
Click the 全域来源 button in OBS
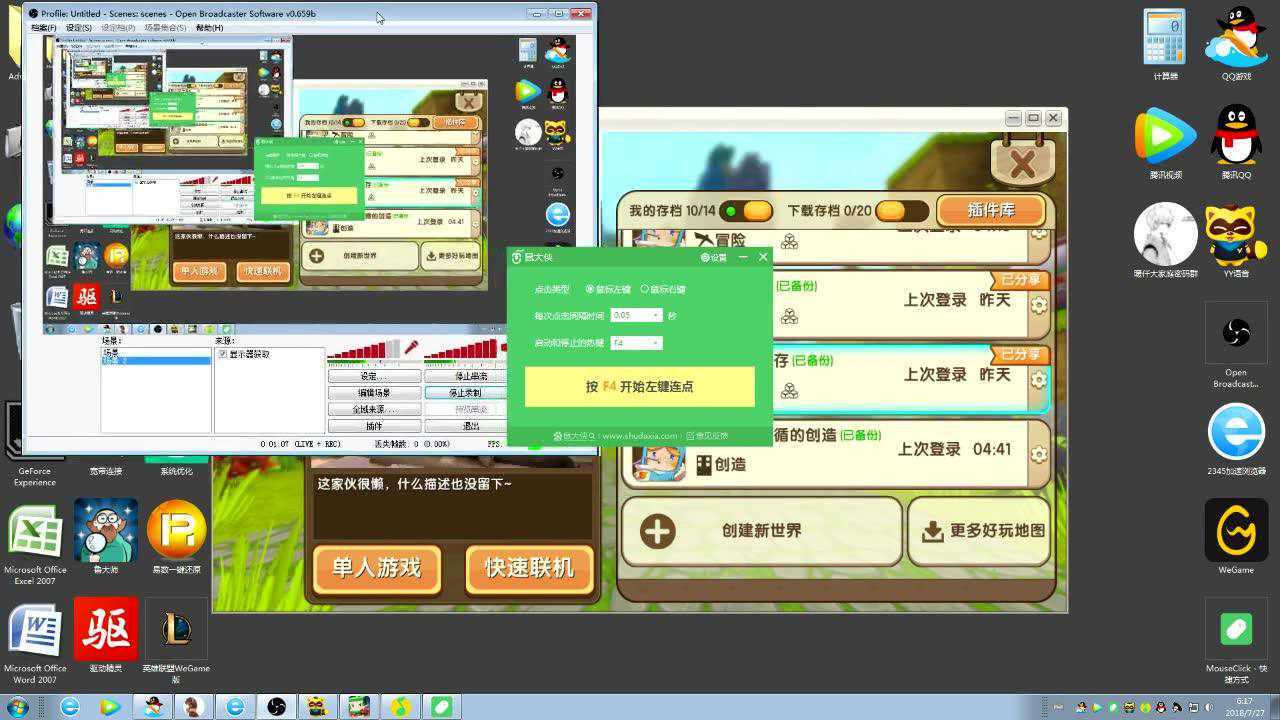[x=374, y=409]
